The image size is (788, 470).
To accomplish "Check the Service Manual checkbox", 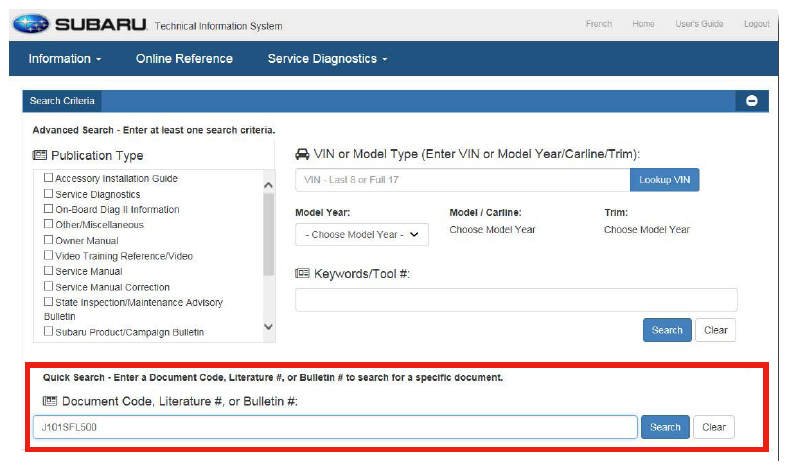I will pyautogui.click(x=48, y=270).
